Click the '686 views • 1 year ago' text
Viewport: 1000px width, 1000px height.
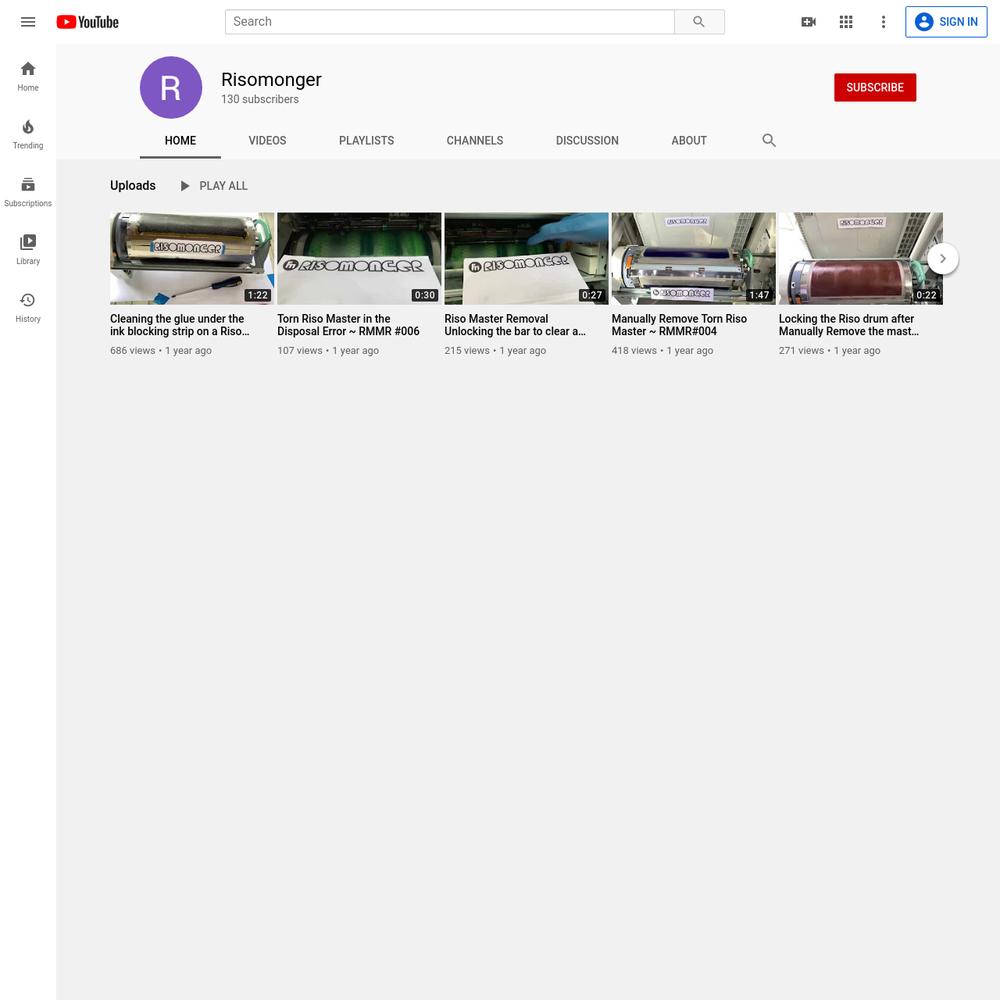coord(161,351)
